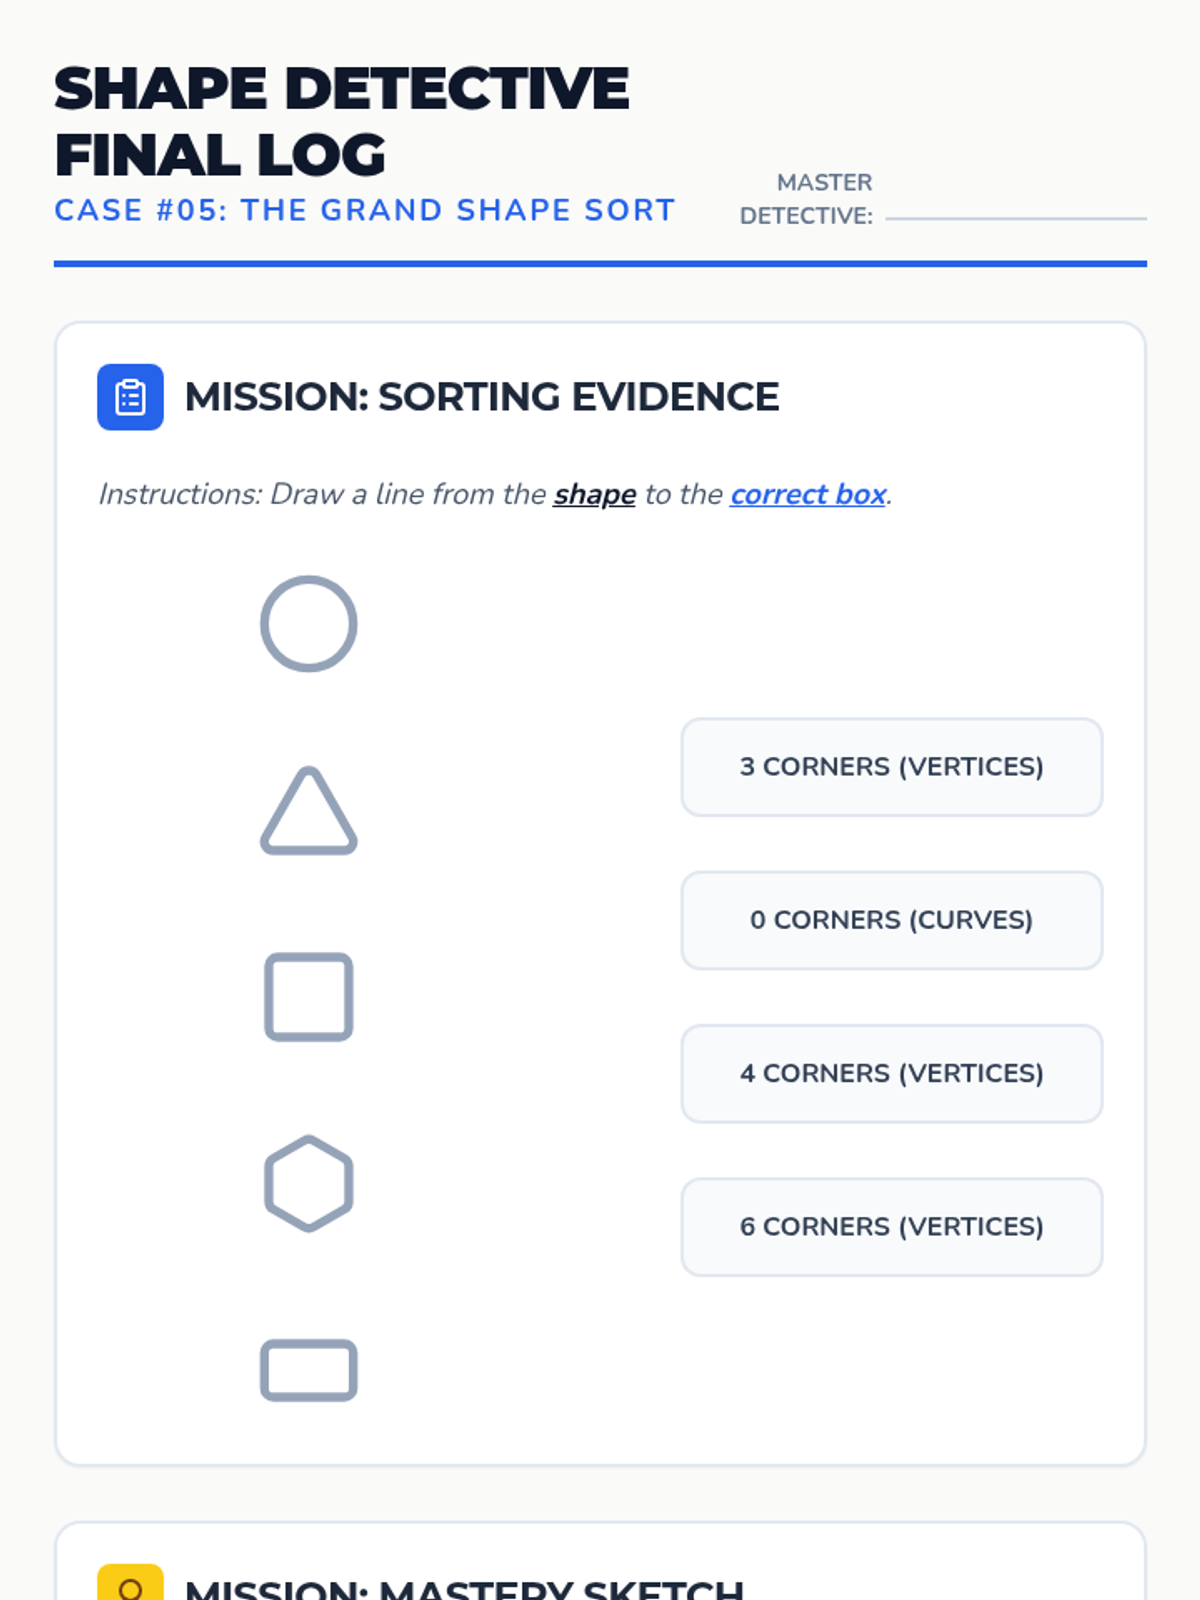The height and width of the screenshot is (1600, 1200).
Task: Click the wide rectangle shape outline
Action: [x=308, y=1370]
